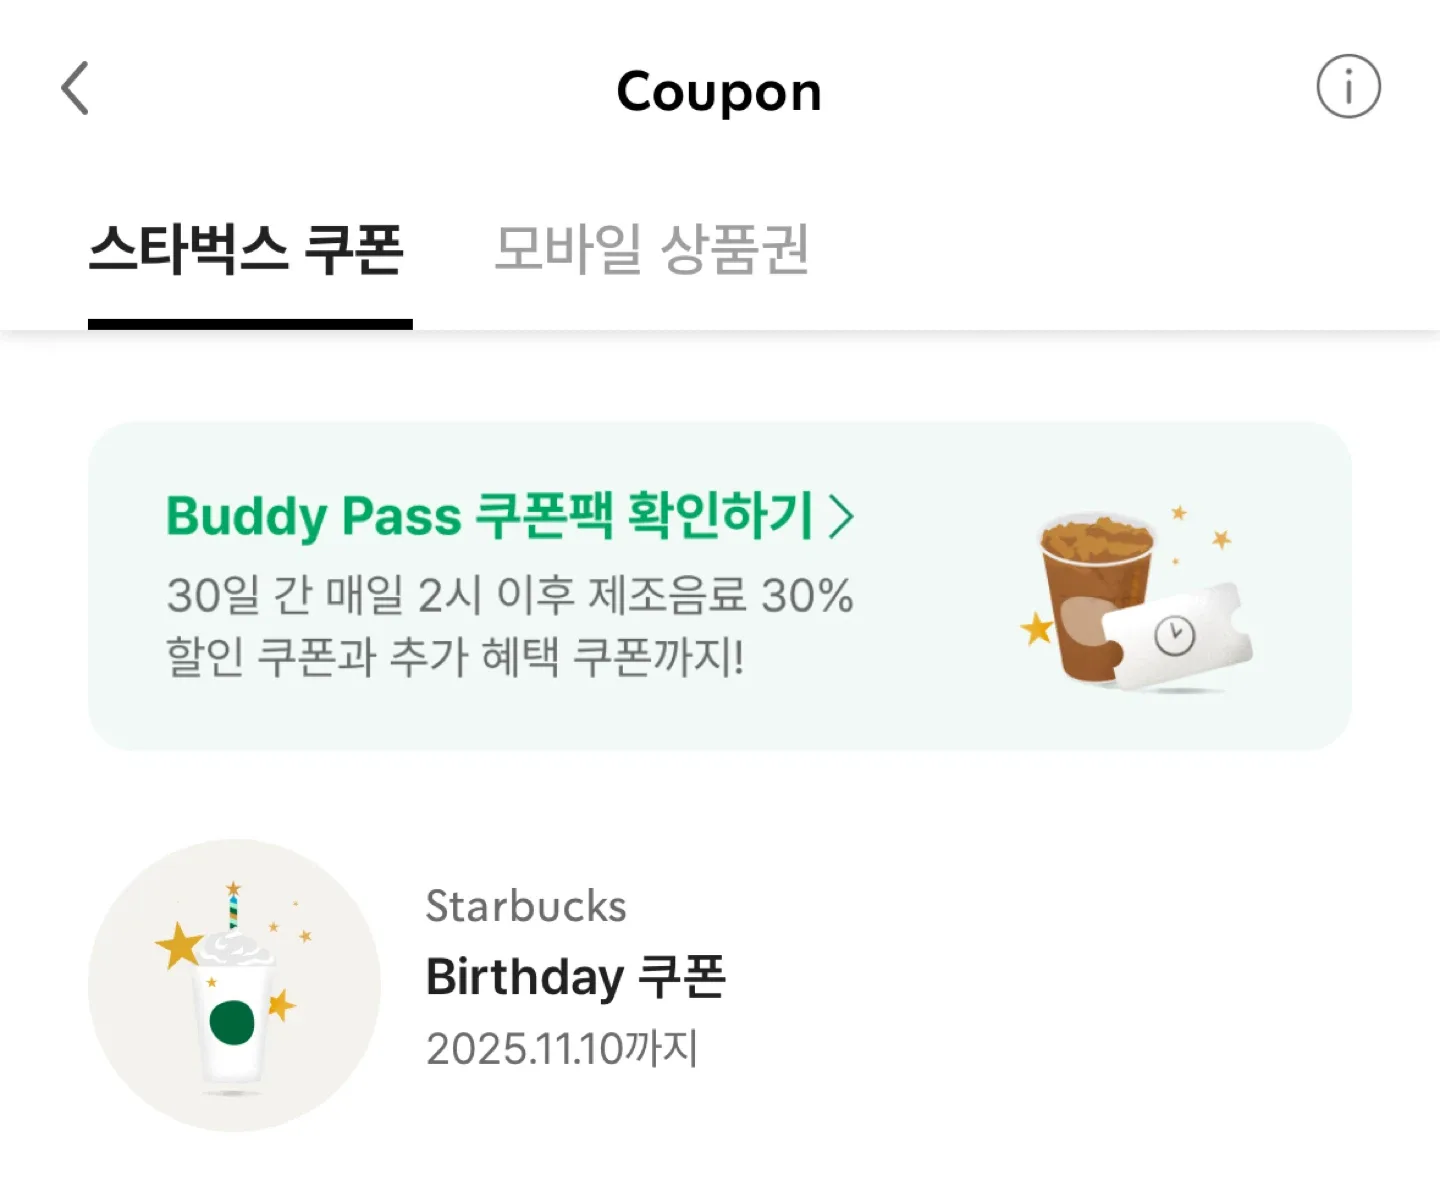Tap the back arrow icon
The width and height of the screenshot is (1440, 1182).
coord(75,89)
